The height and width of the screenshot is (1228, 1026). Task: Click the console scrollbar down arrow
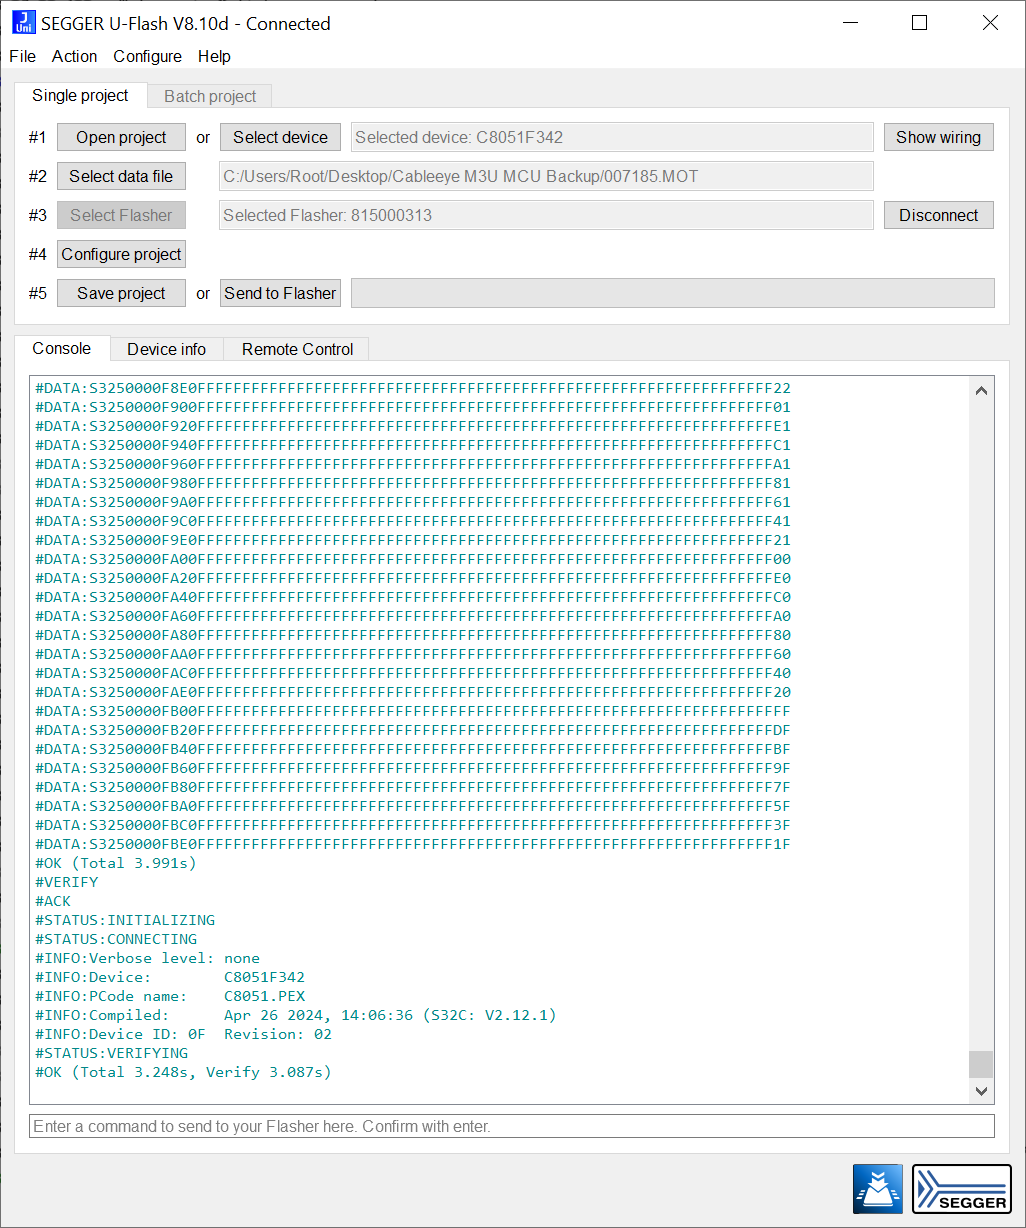(981, 1091)
